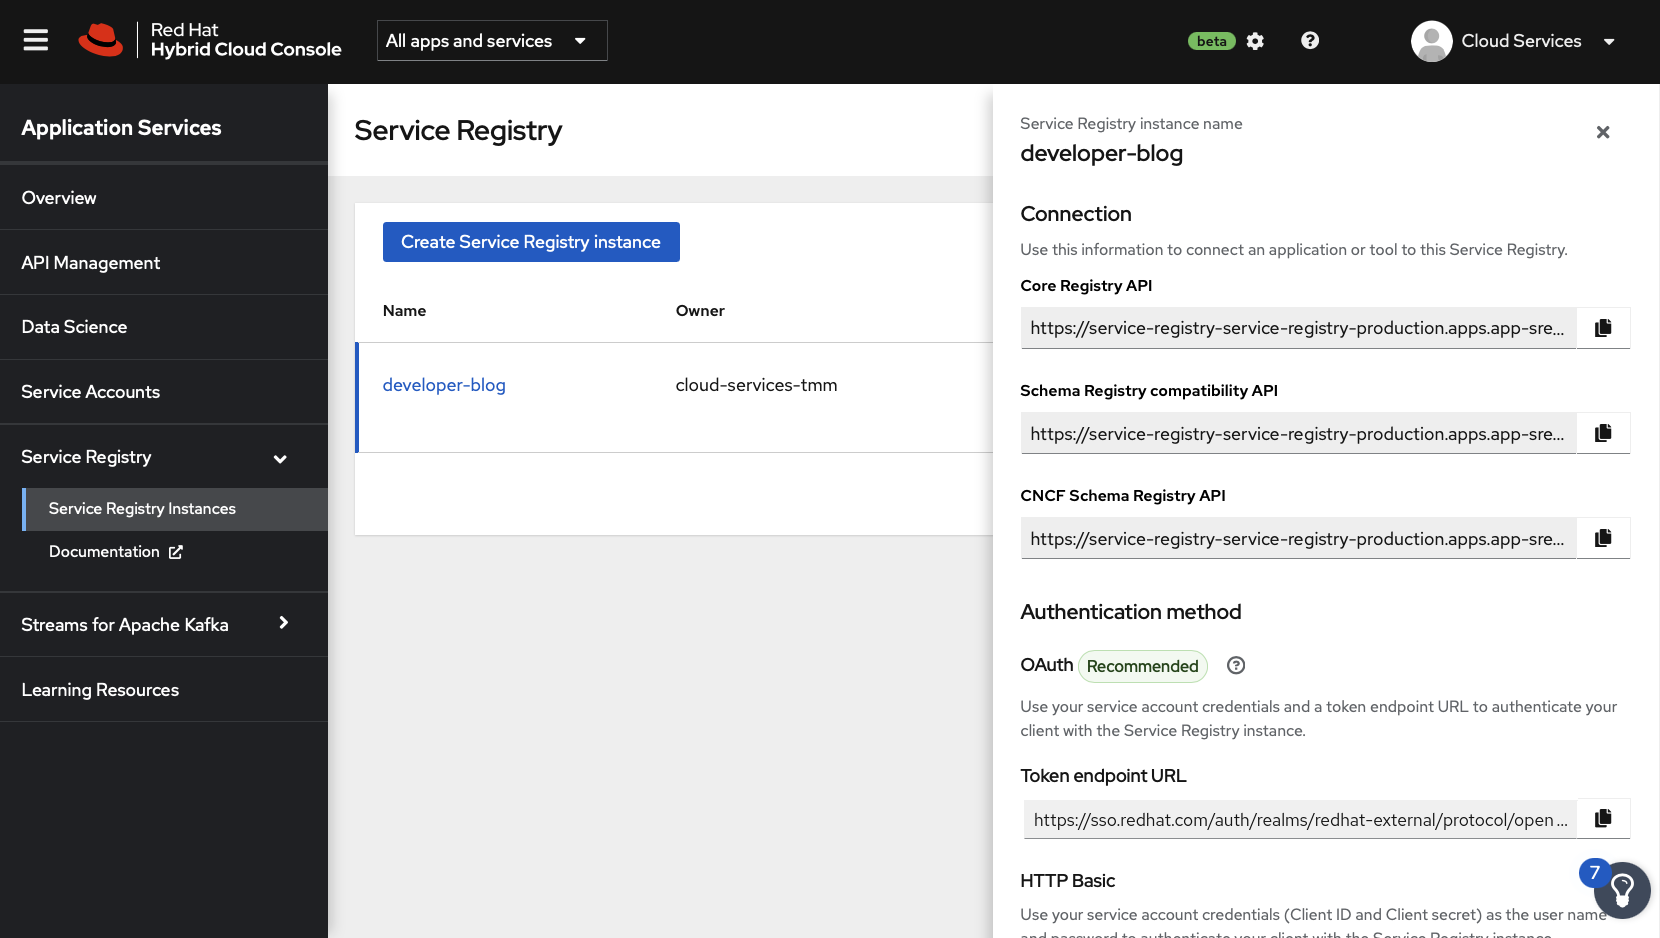Viewport: 1660px width, 938px height.
Task: Click the Red Hat logo
Action: 101,40
